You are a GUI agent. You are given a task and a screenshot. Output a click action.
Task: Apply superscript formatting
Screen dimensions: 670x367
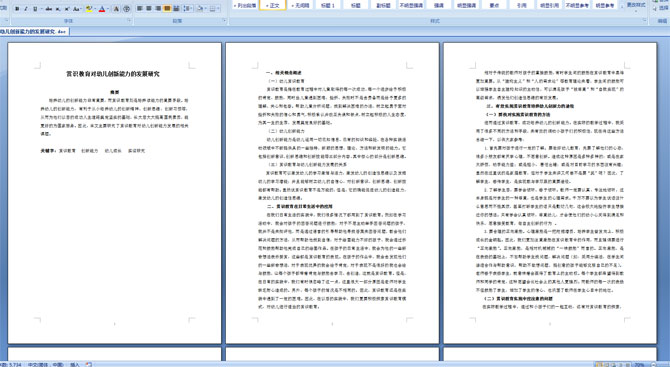pyautogui.click(x=67, y=9)
